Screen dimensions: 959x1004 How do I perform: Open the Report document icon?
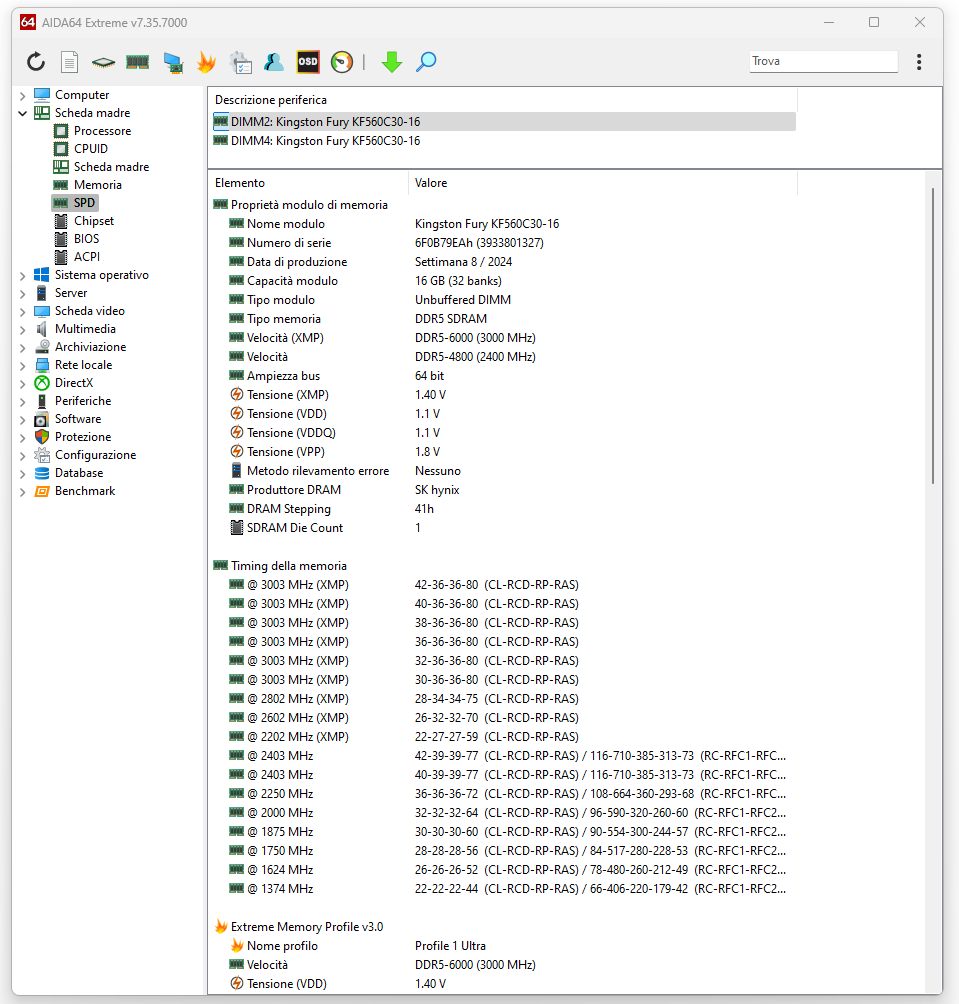(69, 62)
